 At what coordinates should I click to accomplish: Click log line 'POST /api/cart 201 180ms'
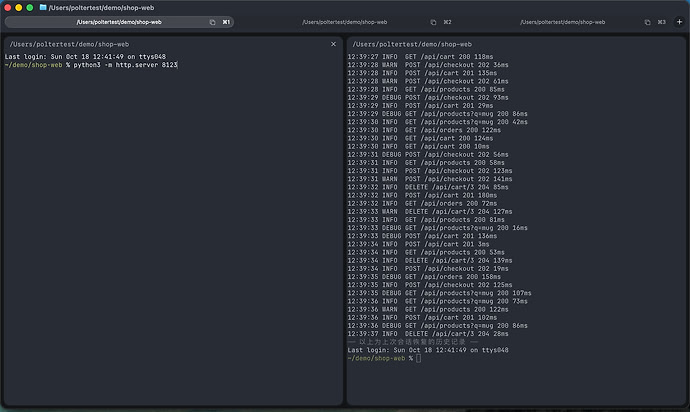click(x=422, y=195)
